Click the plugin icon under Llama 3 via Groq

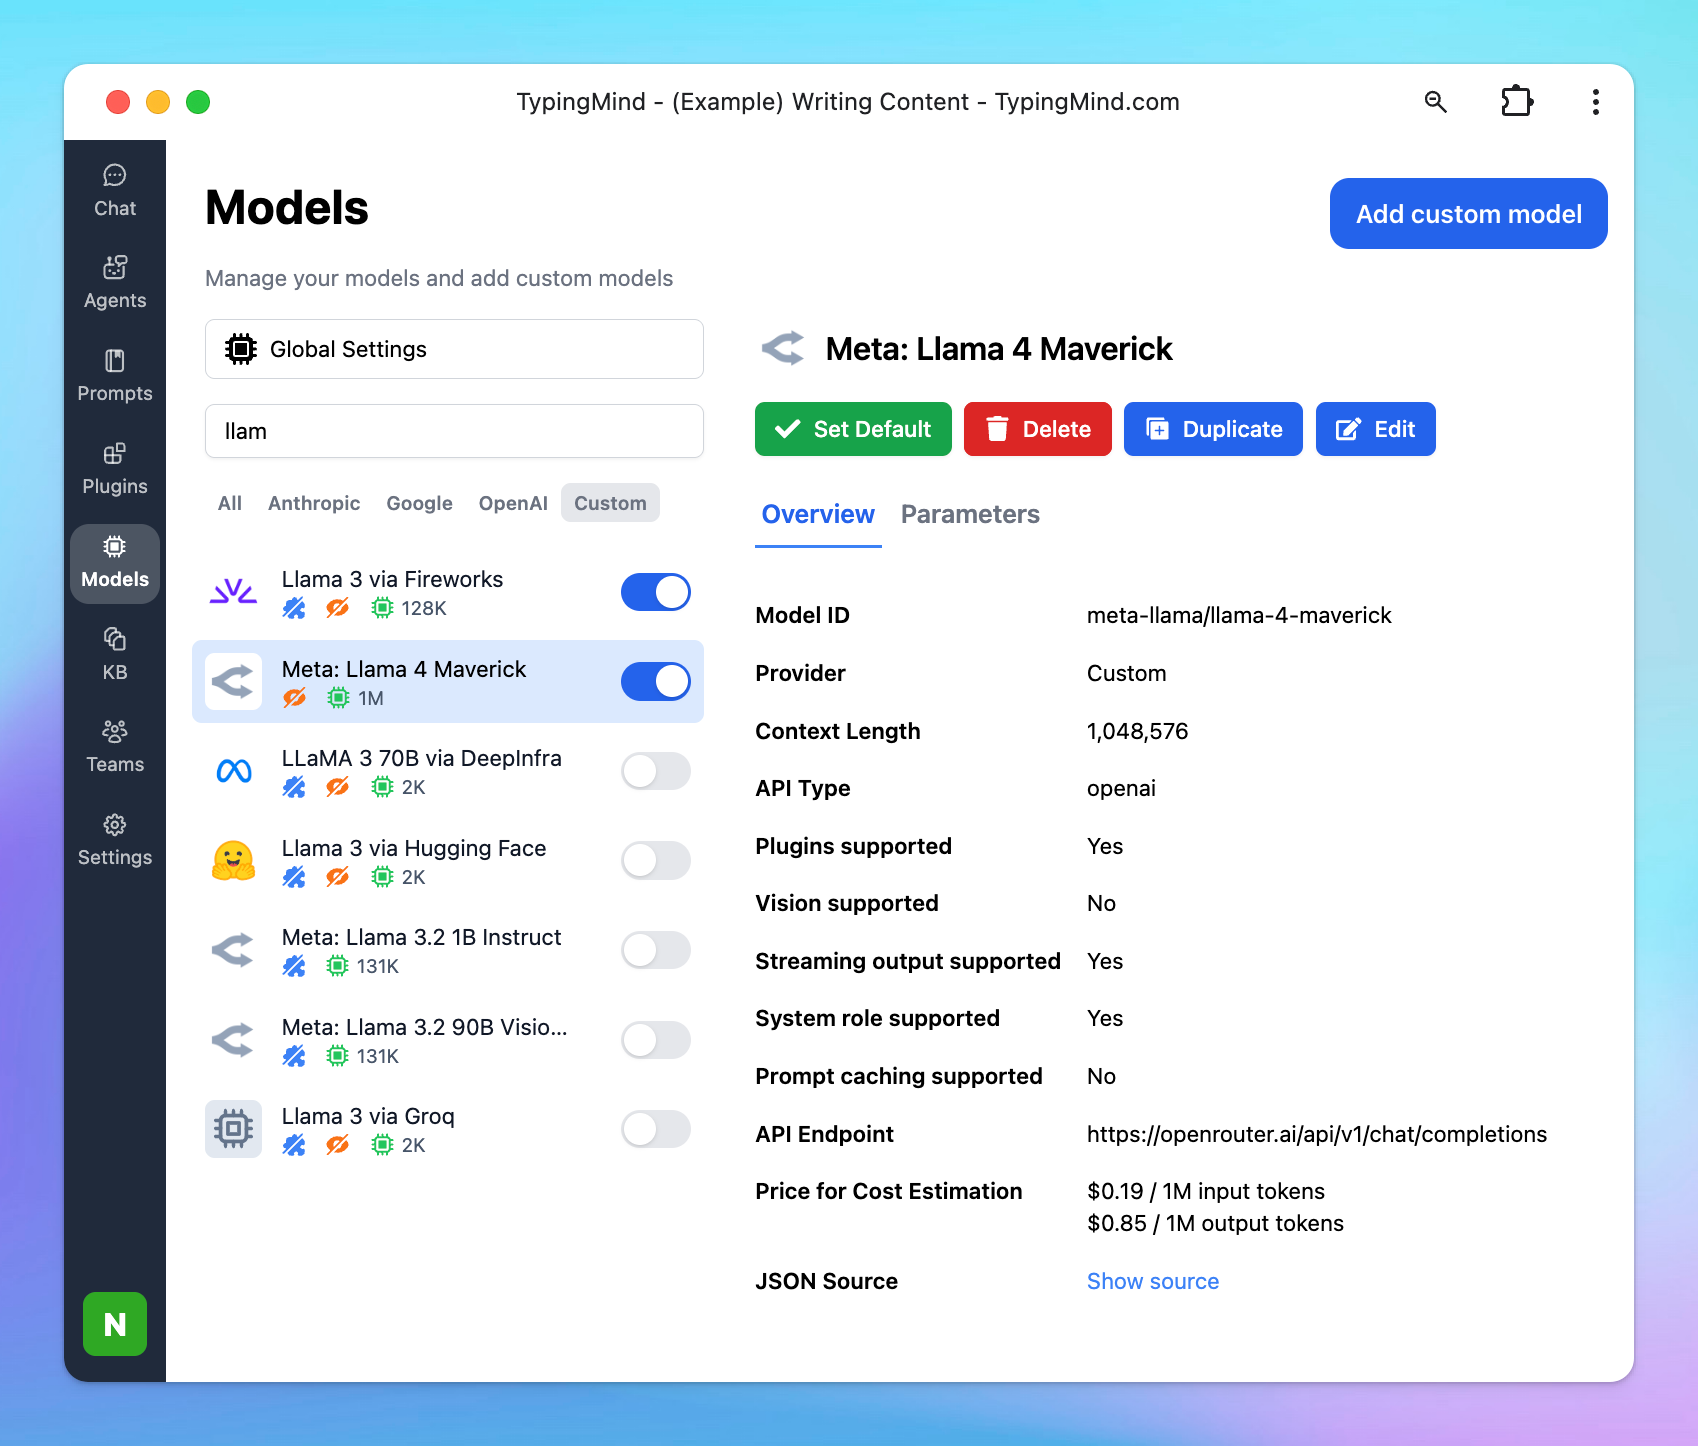294,1145
